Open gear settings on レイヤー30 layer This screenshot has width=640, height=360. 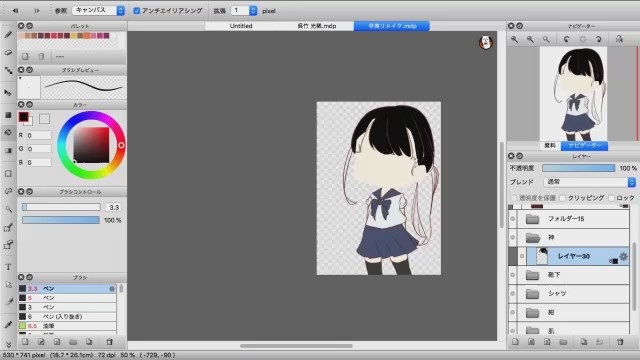[x=623, y=256]
